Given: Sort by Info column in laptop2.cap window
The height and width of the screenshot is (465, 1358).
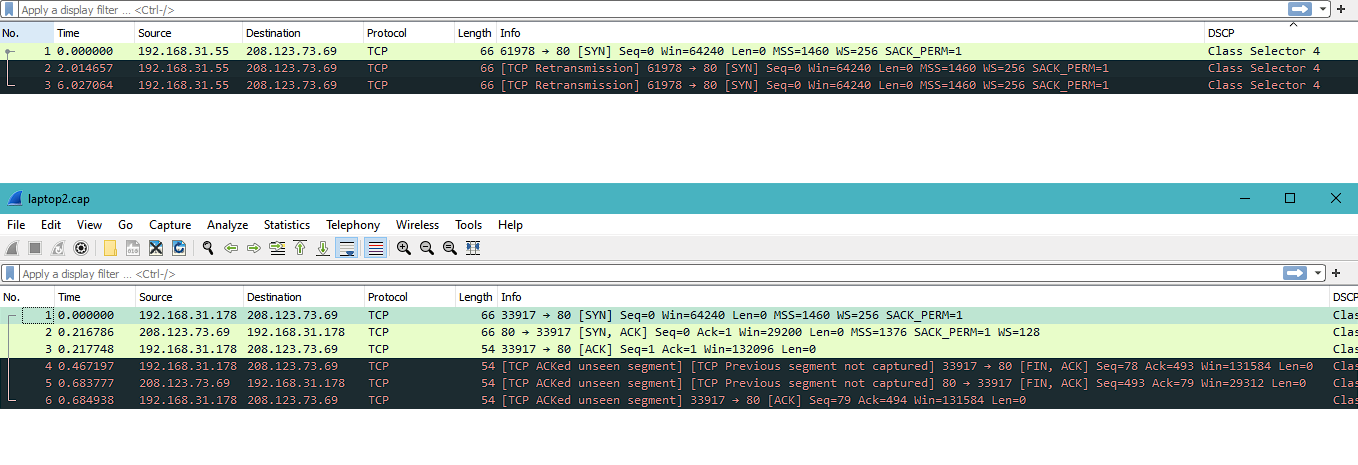Looking at the screenshot, I should pyautogui.click(x=912, y=297).
